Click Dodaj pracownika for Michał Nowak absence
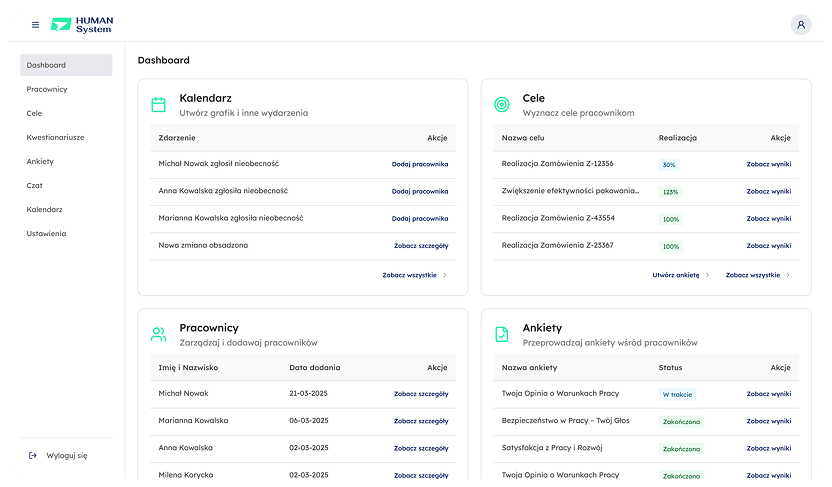The height and width of the screenshot is (487, 832). (x=420, y=164)
